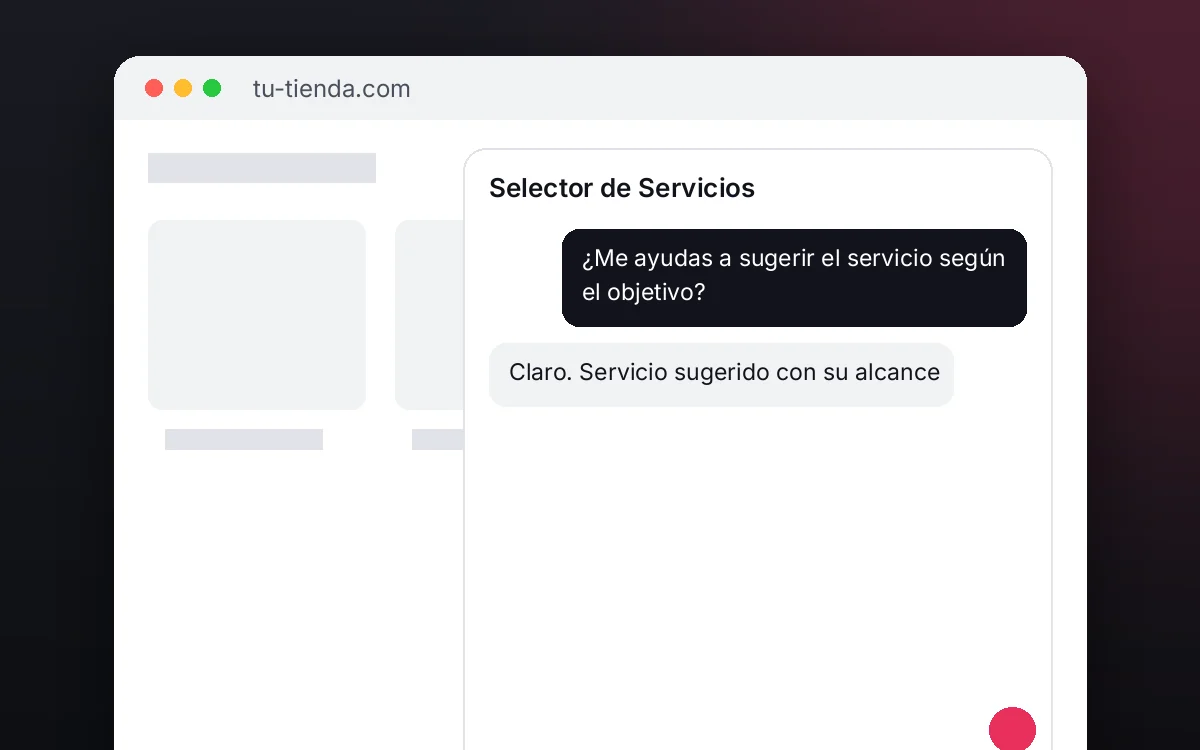Image resolution: width=1200 pixels, height=750 pixels.
Task: Click the 'Selector de Servicios' chat title
Action: coord(622,188)
